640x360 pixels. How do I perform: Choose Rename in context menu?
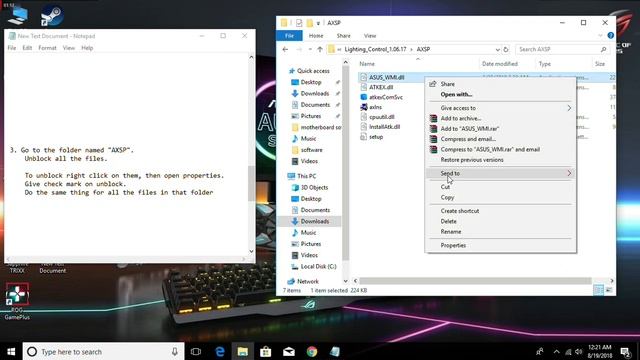[x=451, y=232]
